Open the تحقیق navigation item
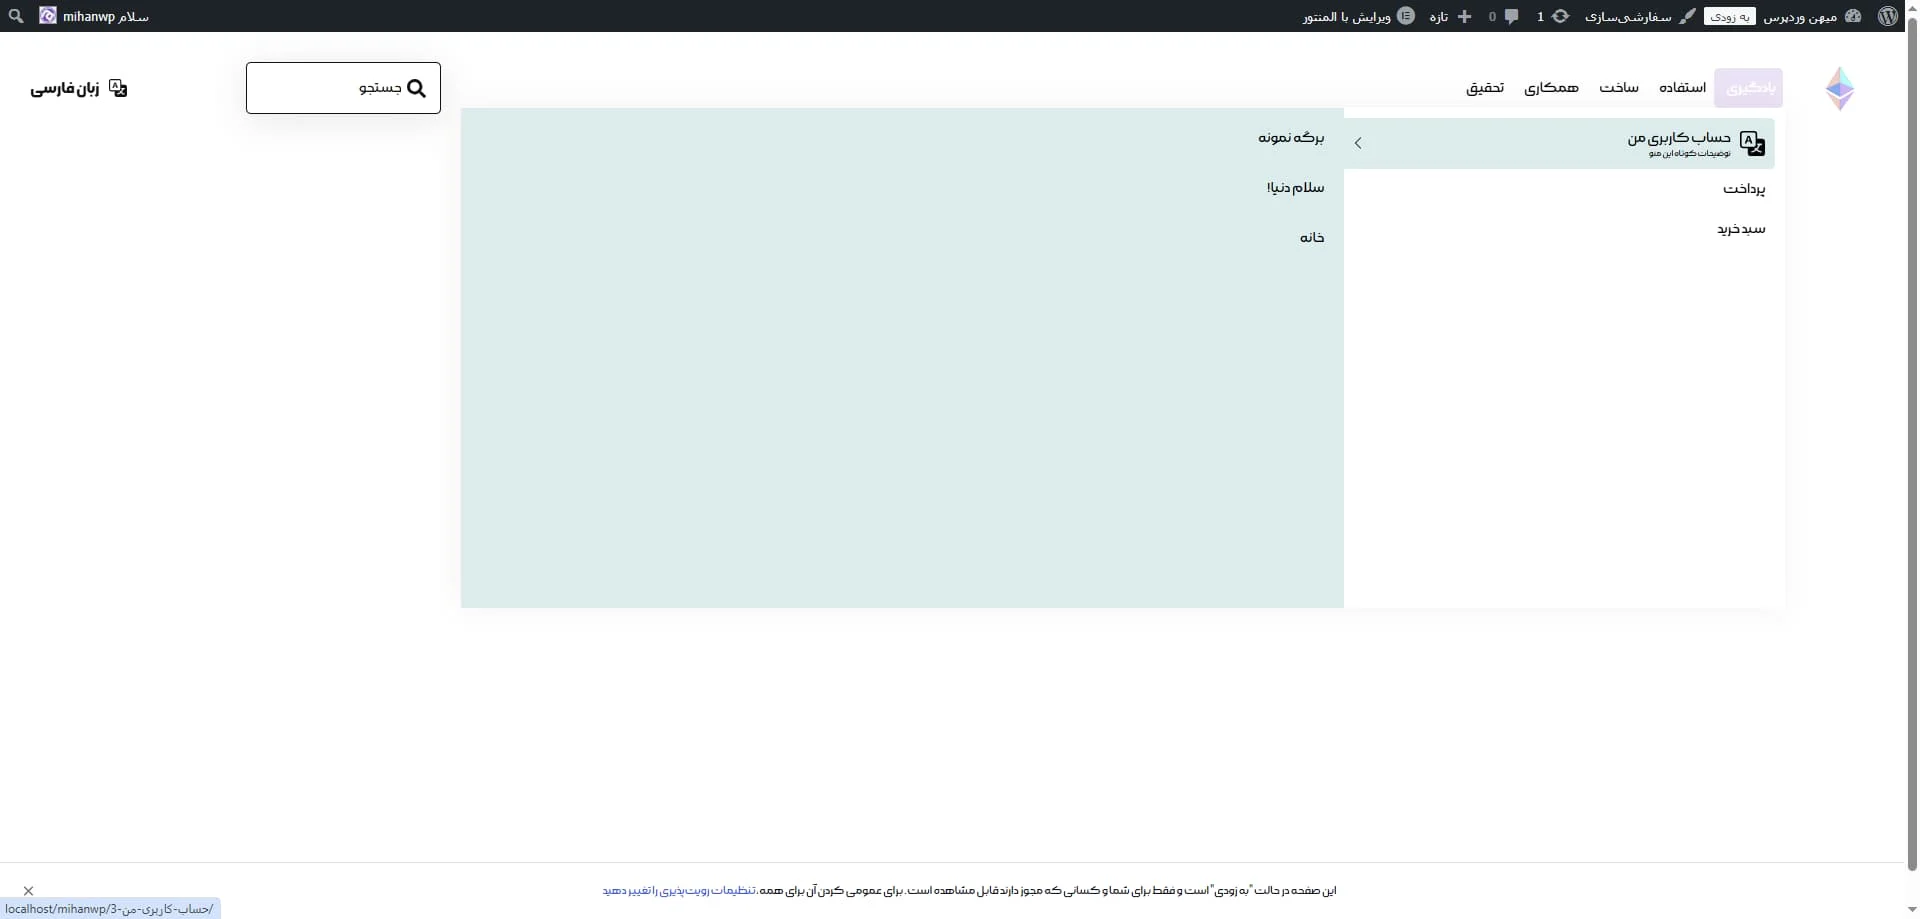 click(1486, 88)
